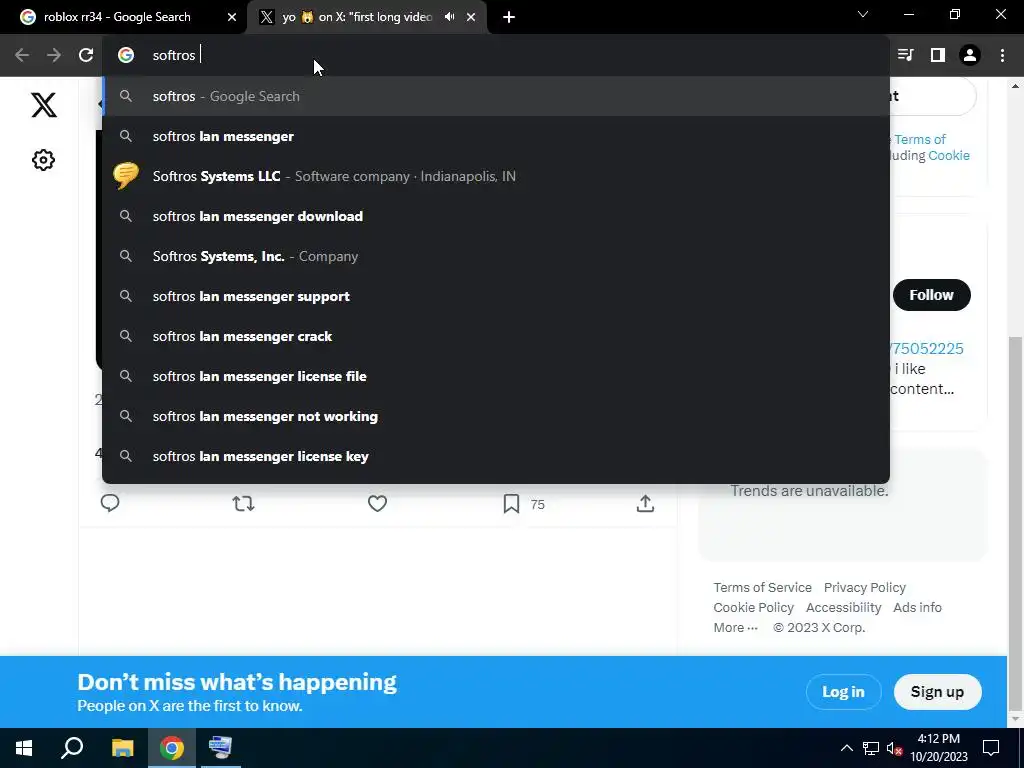Click the taskbar clock showing 4:12 PM
This screenshot has height=768, width=1024.
939,748
